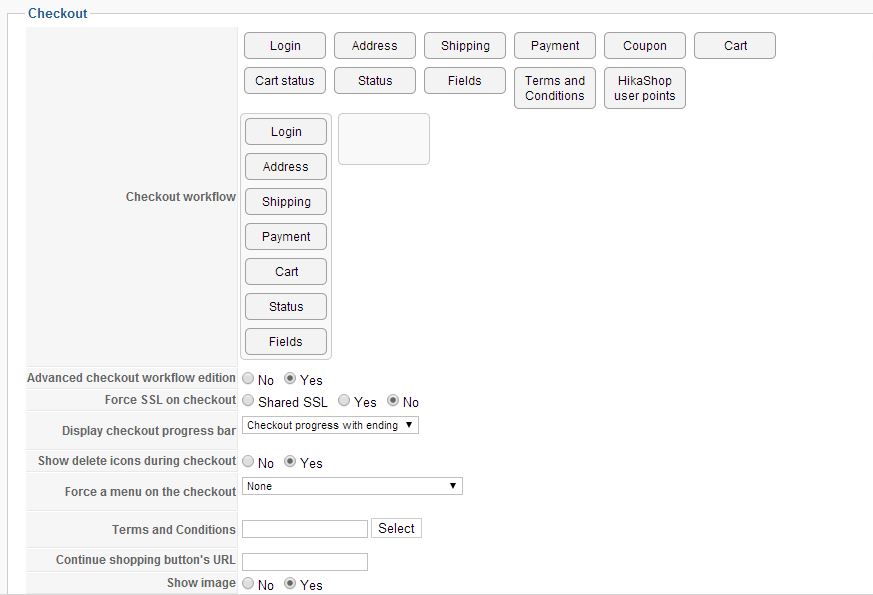This screenshot has height=595, width=873.
Task: Click the Display checkout progress bar label
Action: coord(149,431)
